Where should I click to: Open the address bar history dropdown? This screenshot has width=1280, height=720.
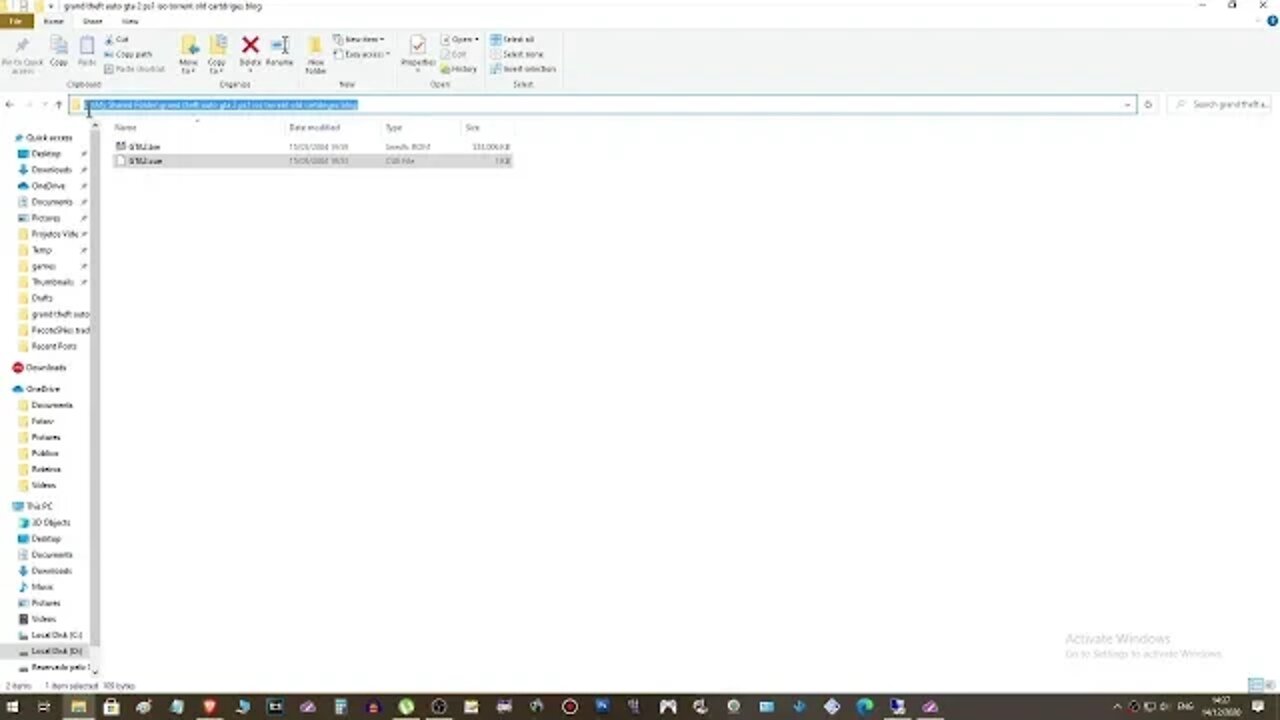[1127, 104]
